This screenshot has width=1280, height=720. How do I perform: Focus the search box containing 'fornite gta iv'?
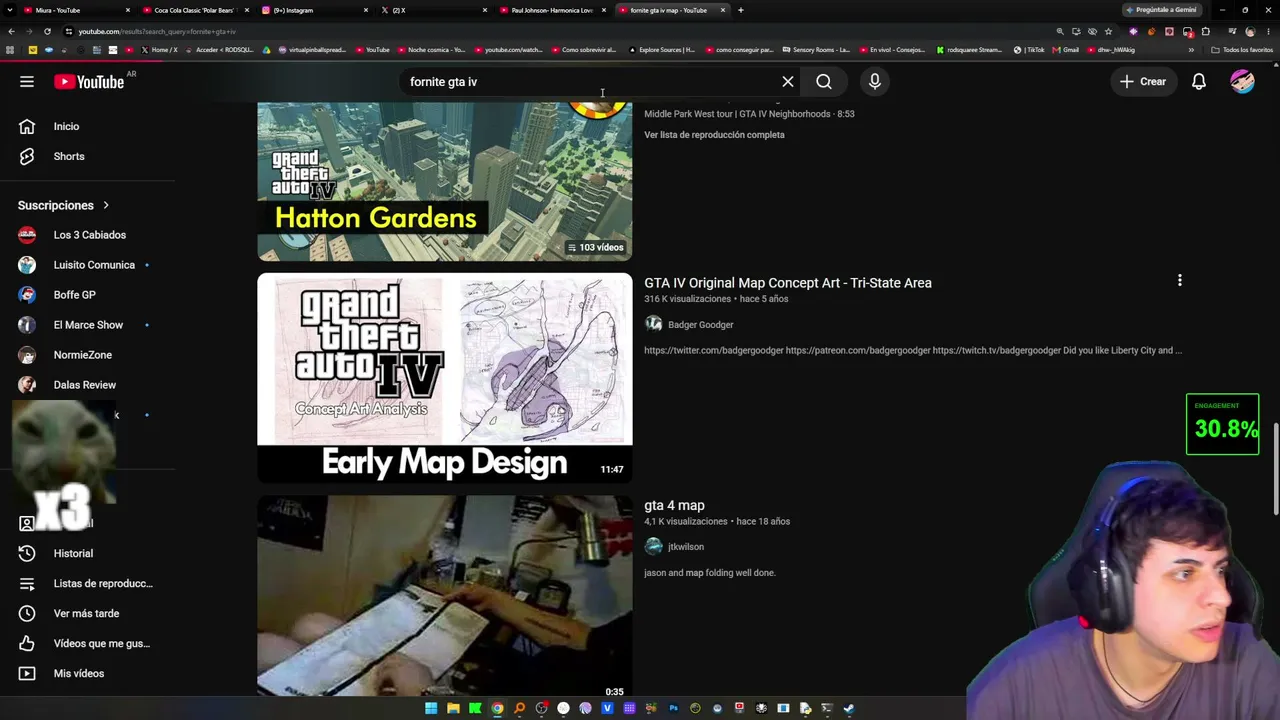[590, 82]
